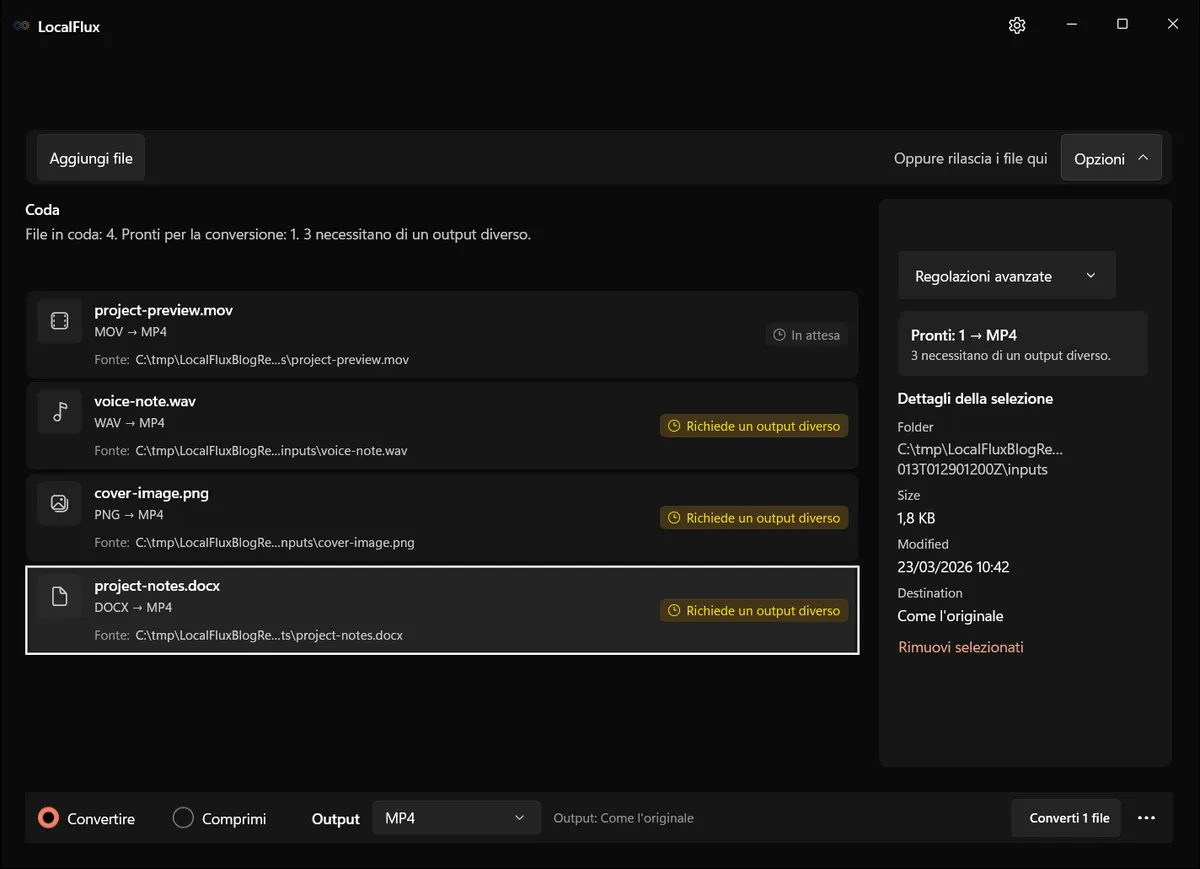The image size is (1200, 869).
Task: Open settings via the gear icon
Action: click(x=1017, y=25)
